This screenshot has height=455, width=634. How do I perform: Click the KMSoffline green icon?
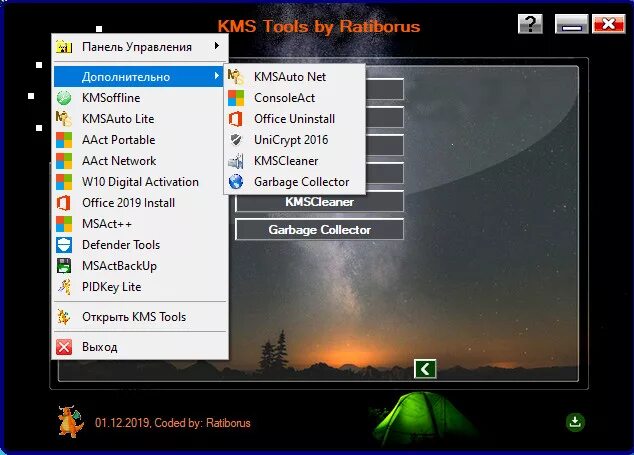64,98
